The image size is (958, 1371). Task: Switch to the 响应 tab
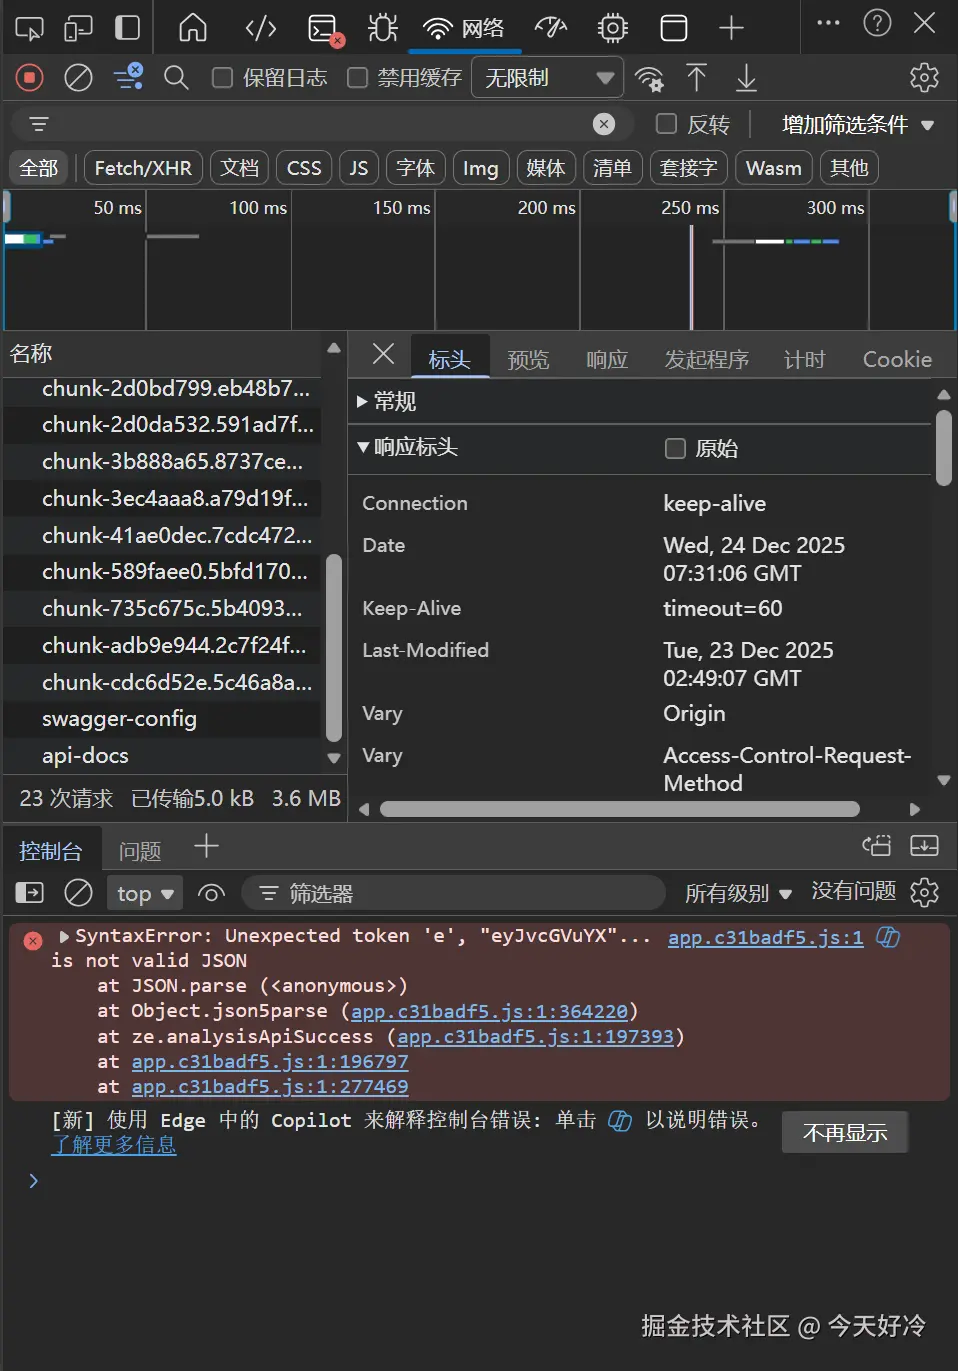click(x=607, y=359)
